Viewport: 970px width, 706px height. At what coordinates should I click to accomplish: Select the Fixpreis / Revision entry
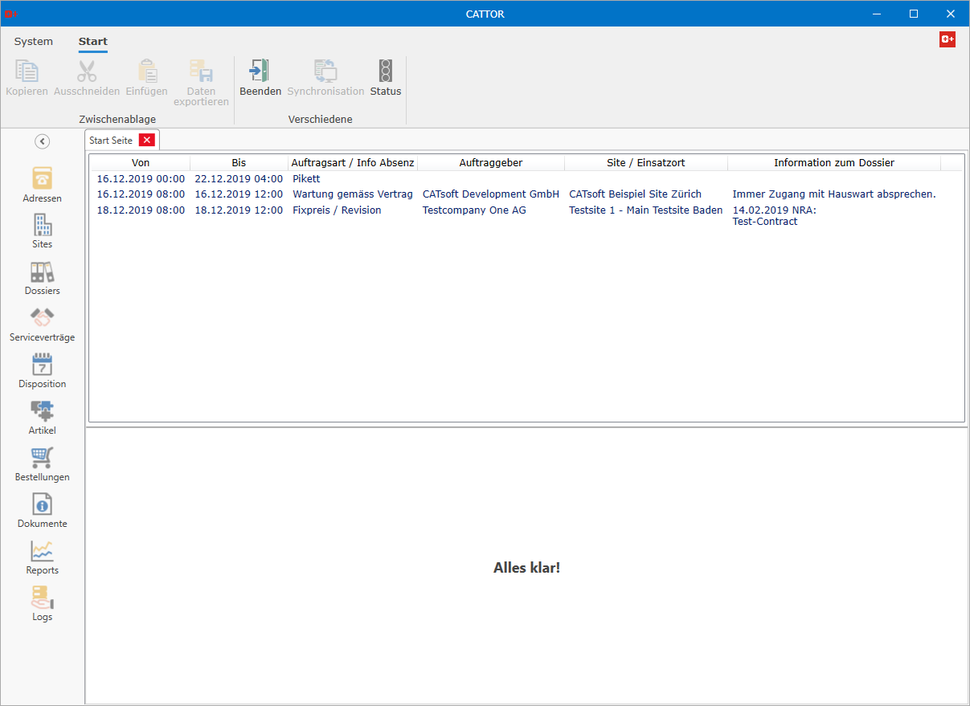pyautogui.click(x=337, y=210)
